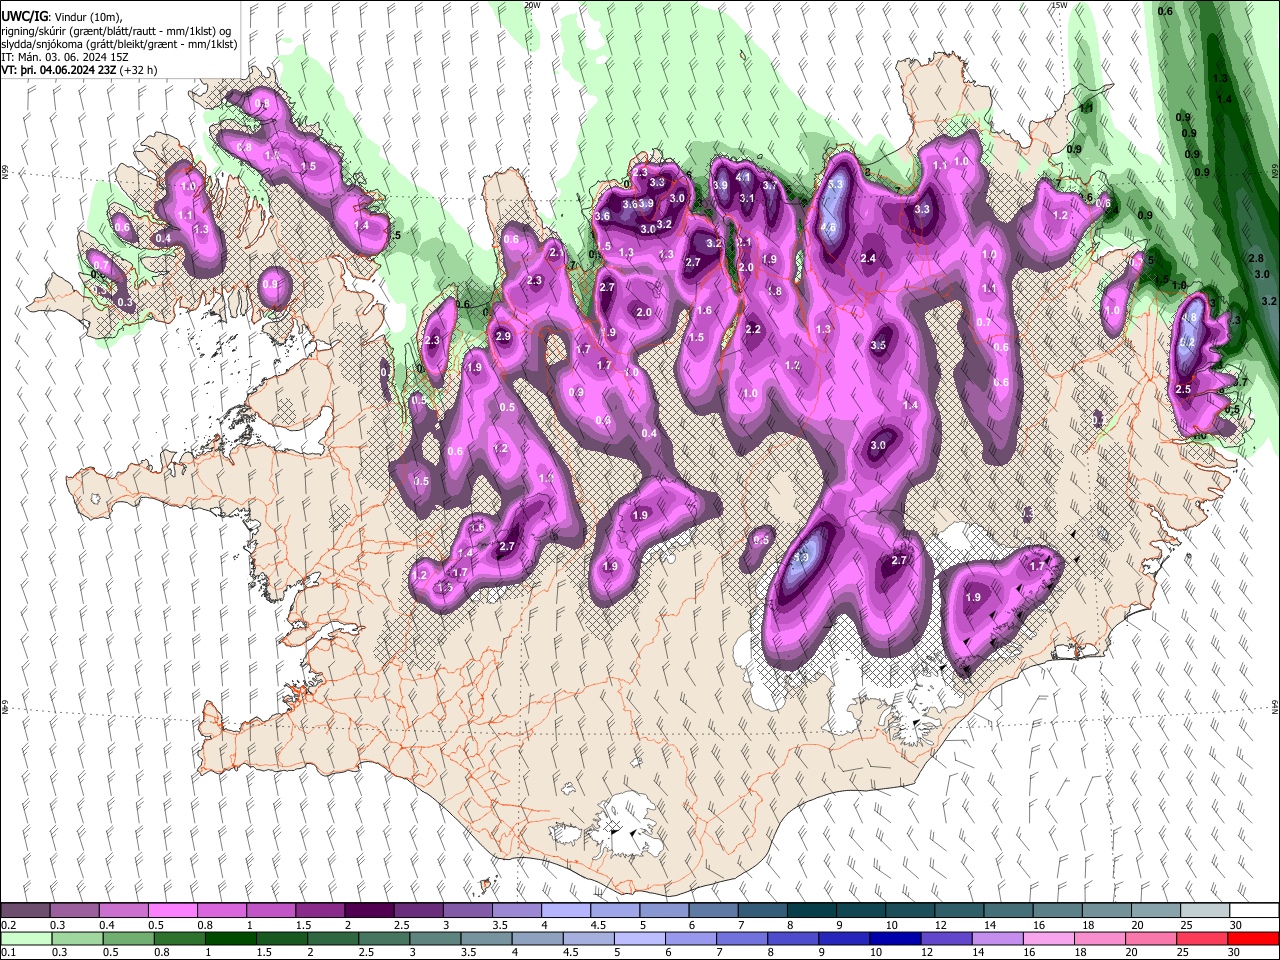Click the pink lower swatch between 16 and 18
This screenshot has height=960, width=1280.
tap(1050, 939)
